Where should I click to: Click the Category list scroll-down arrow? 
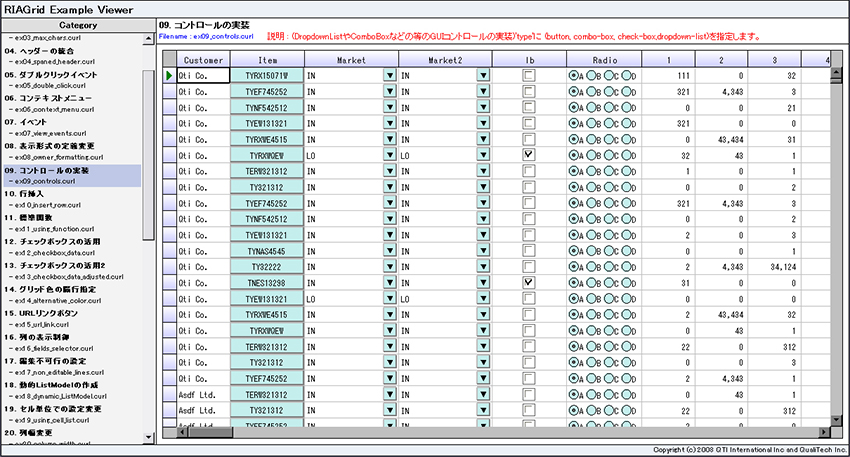[148, 437]
